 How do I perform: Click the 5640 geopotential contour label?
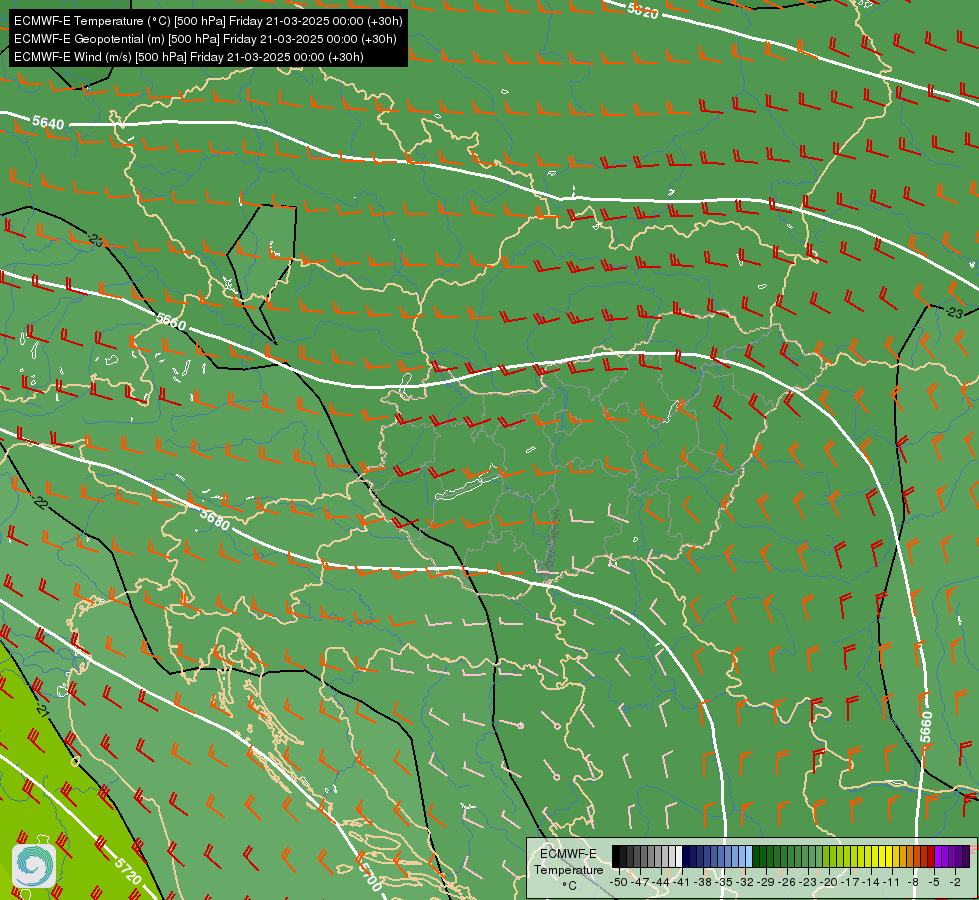pyautogui.click(x=48, y=122)
